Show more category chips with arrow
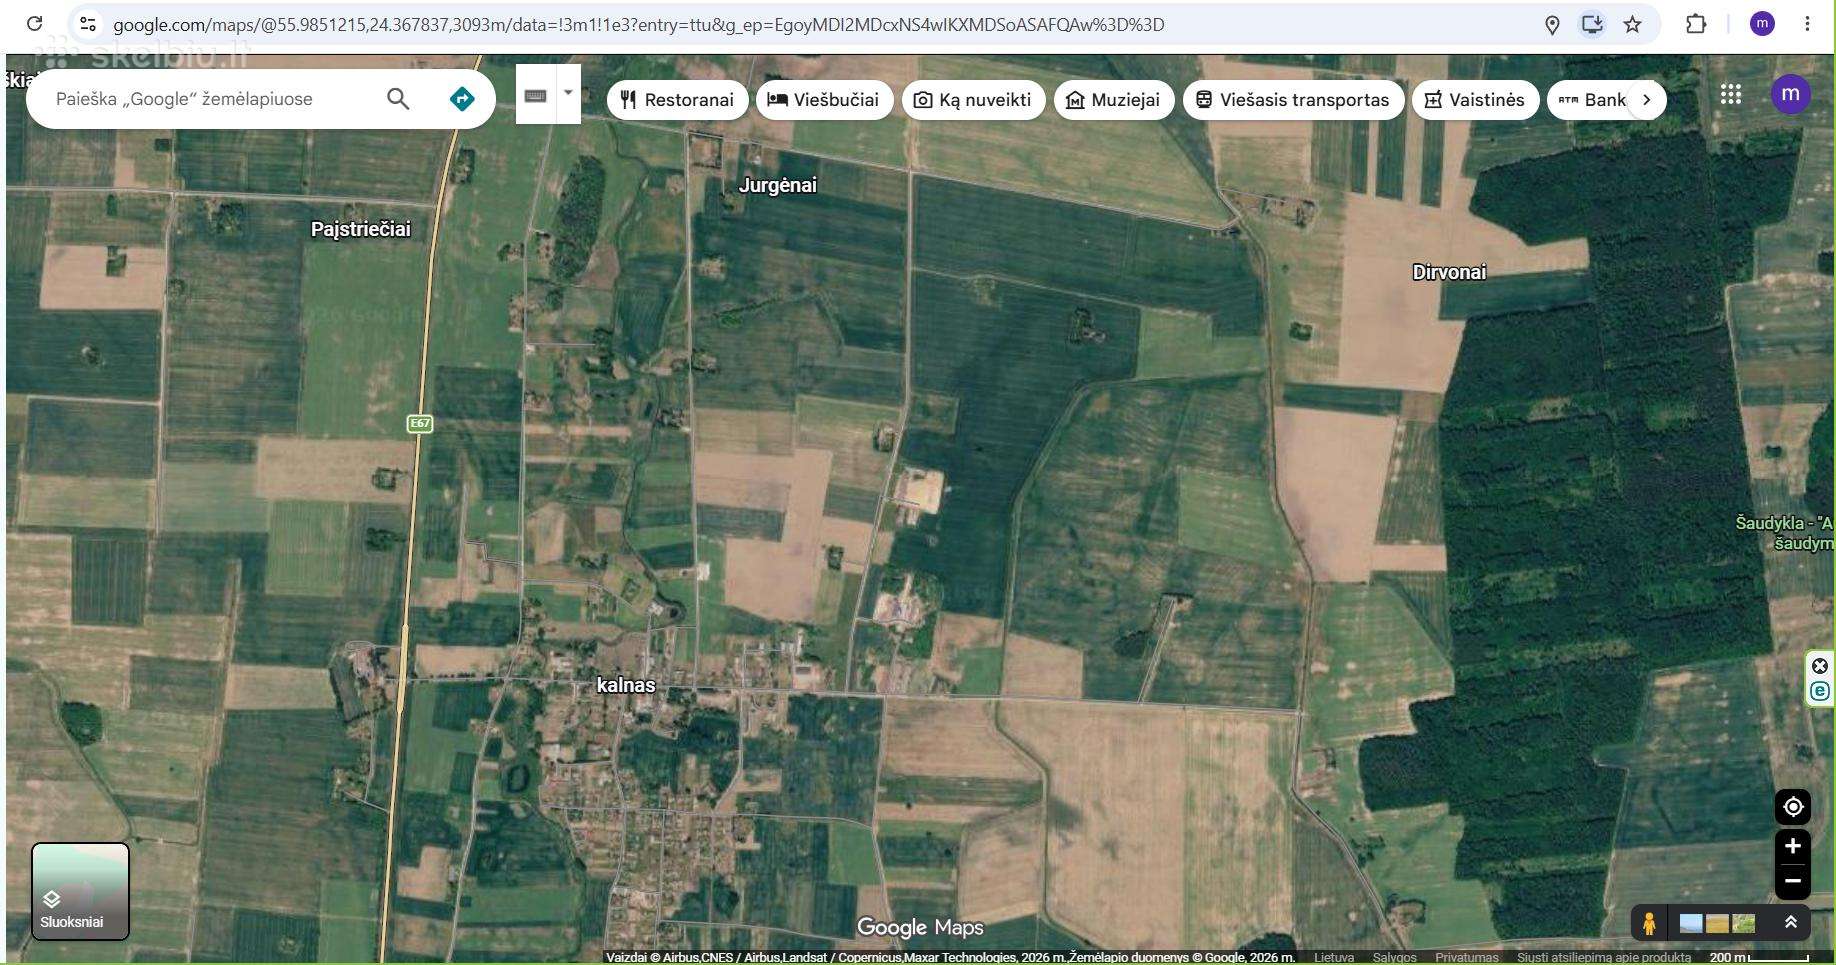Screen dimensions: 1836x965 tap(1646, 99)
